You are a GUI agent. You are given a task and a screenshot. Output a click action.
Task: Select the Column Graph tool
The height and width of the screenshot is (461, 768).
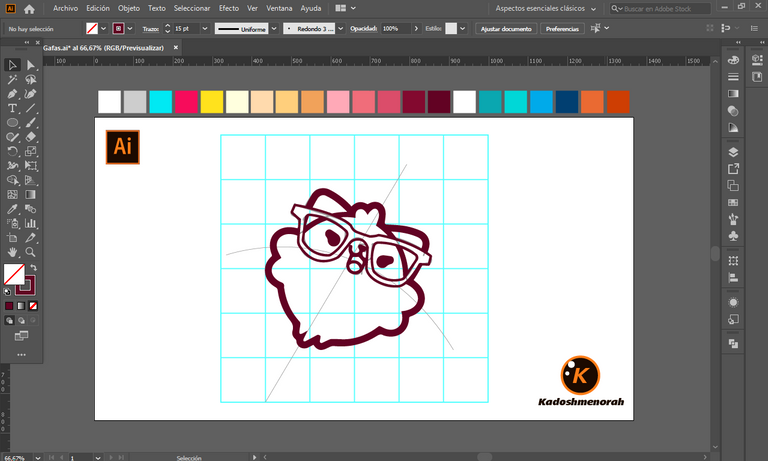click(30, 223)
